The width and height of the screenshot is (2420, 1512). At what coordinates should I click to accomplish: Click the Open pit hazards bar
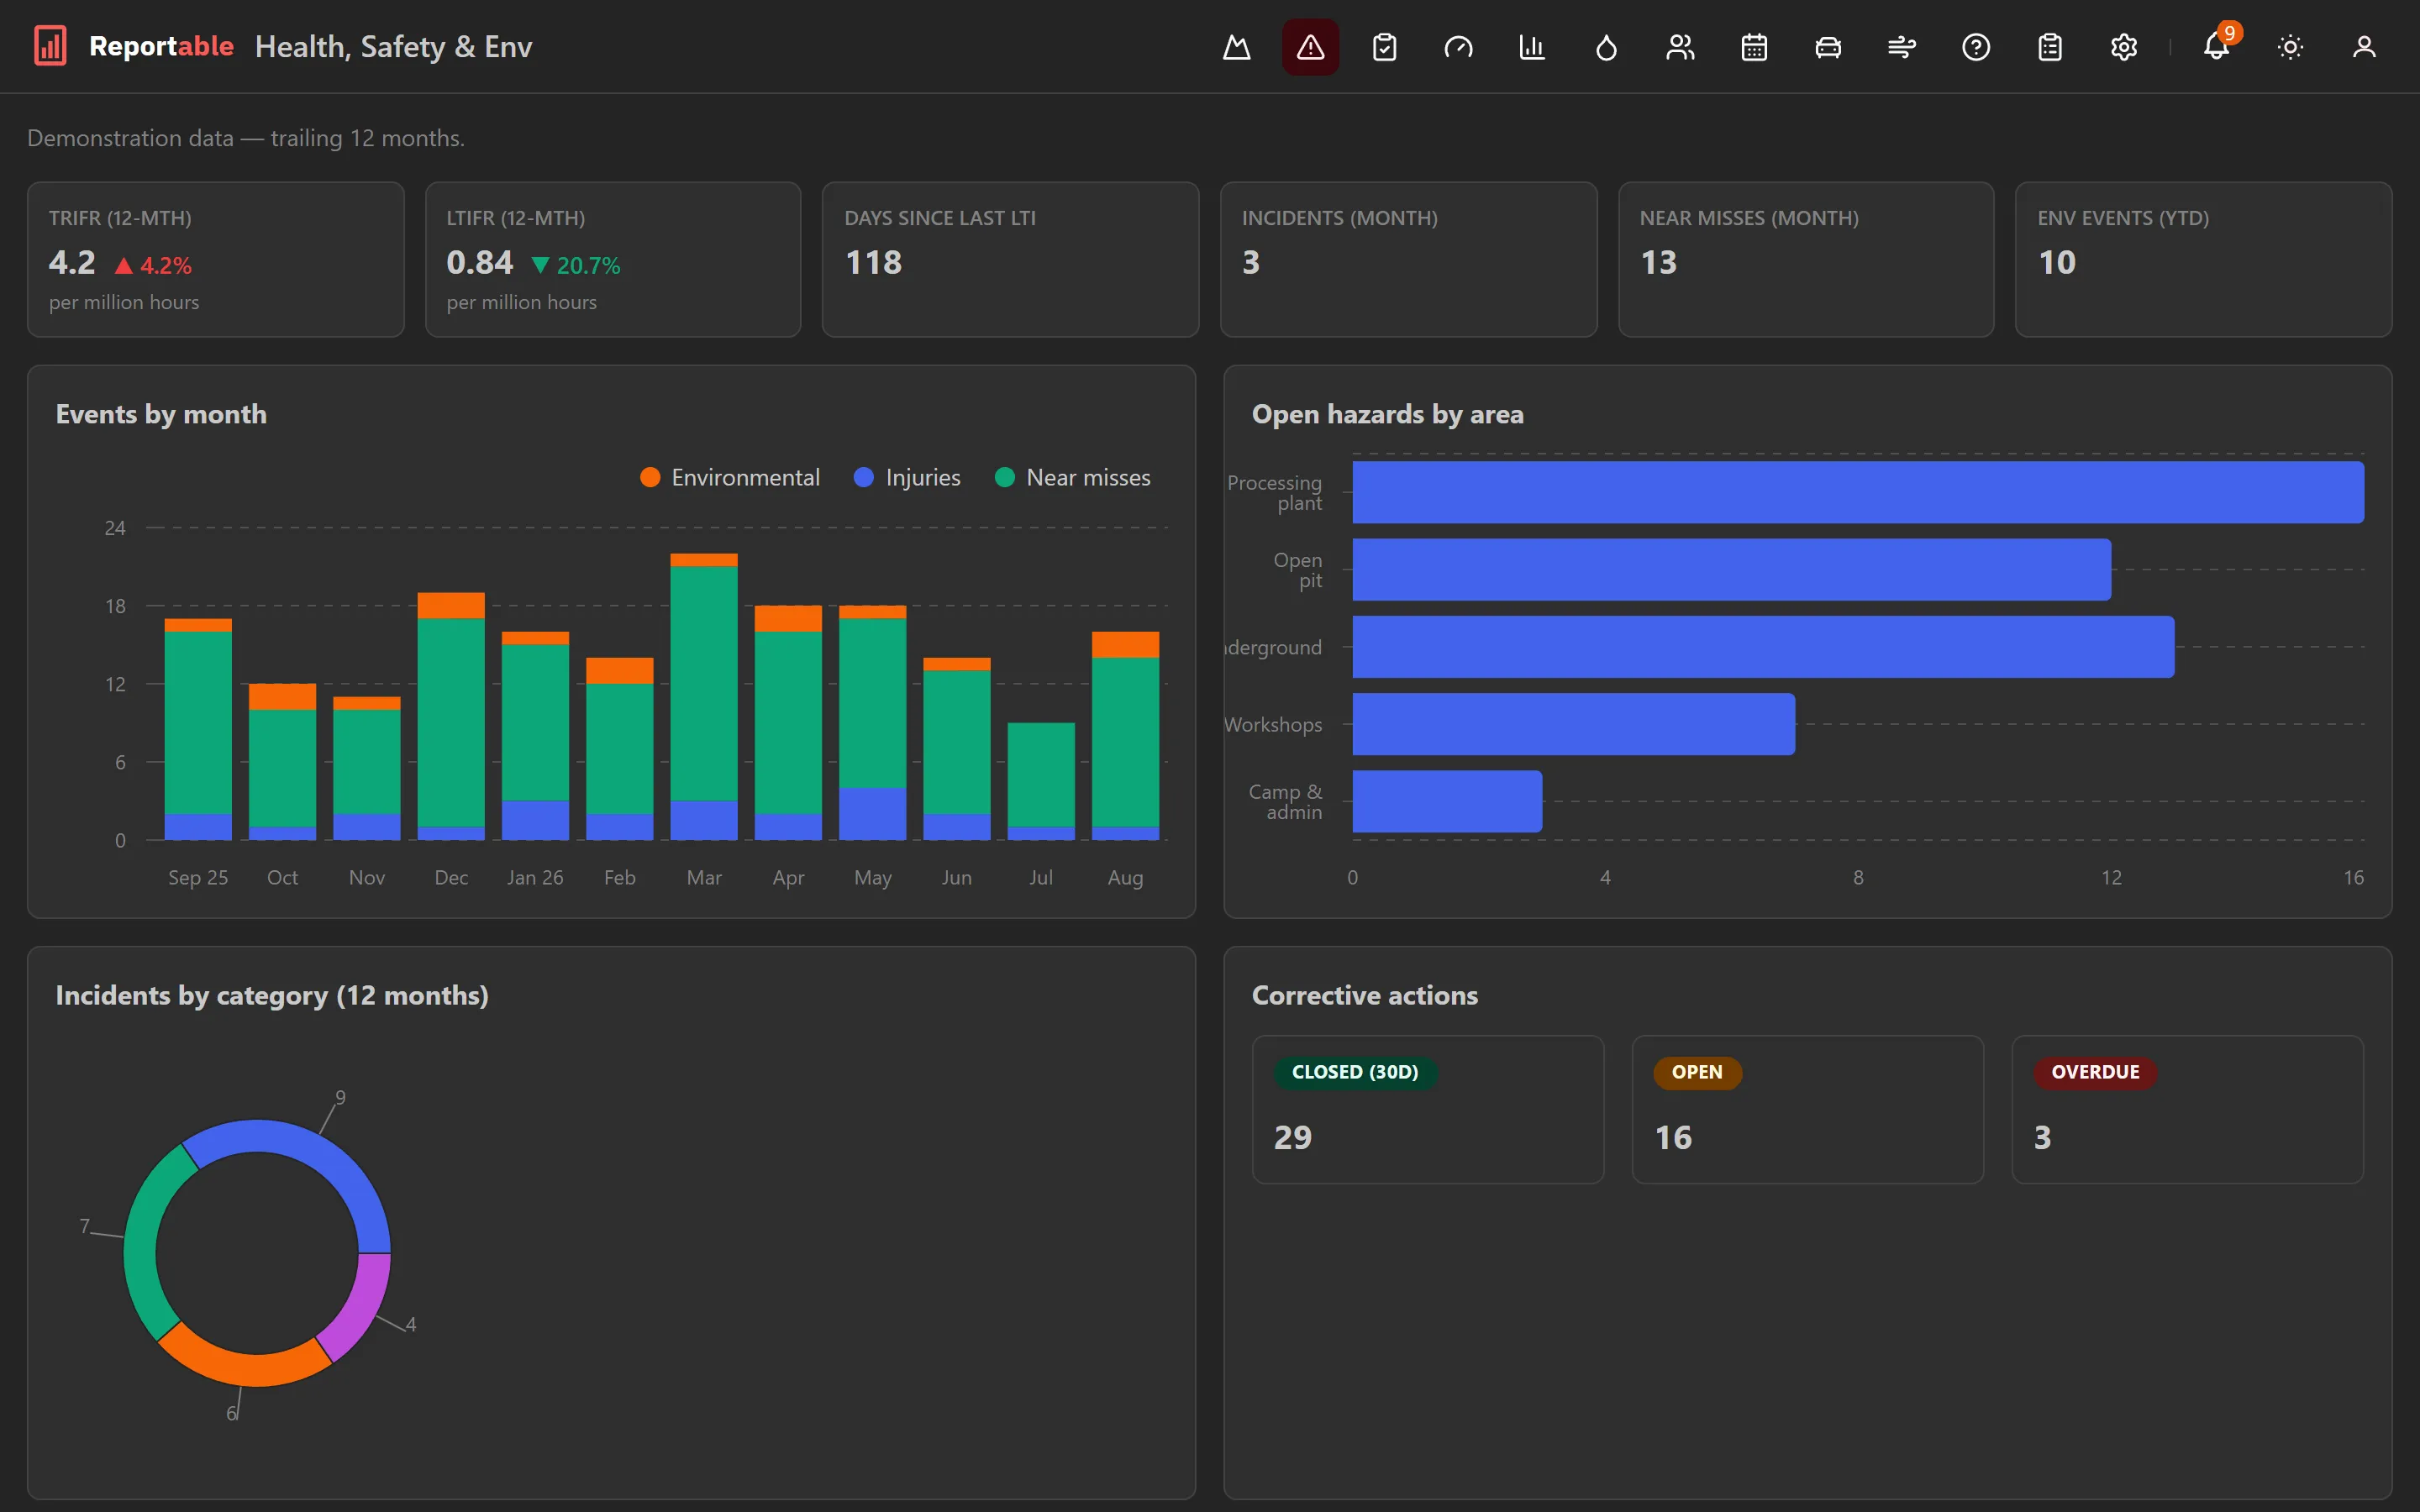point(1732,569)
